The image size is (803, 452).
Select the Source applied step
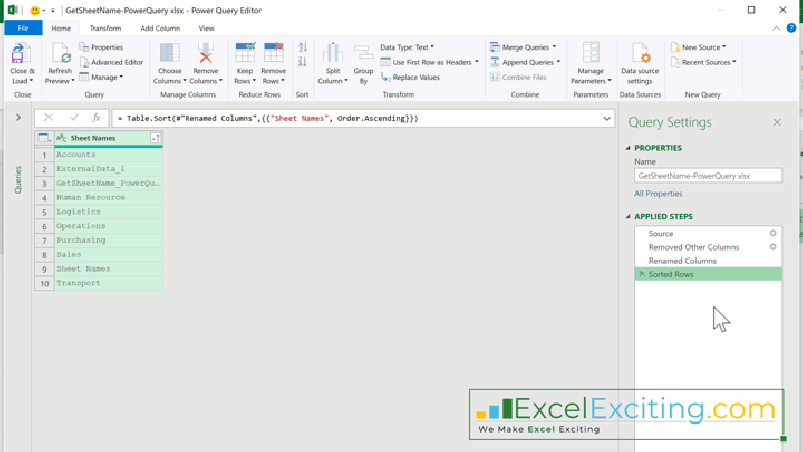pos(708,233)
